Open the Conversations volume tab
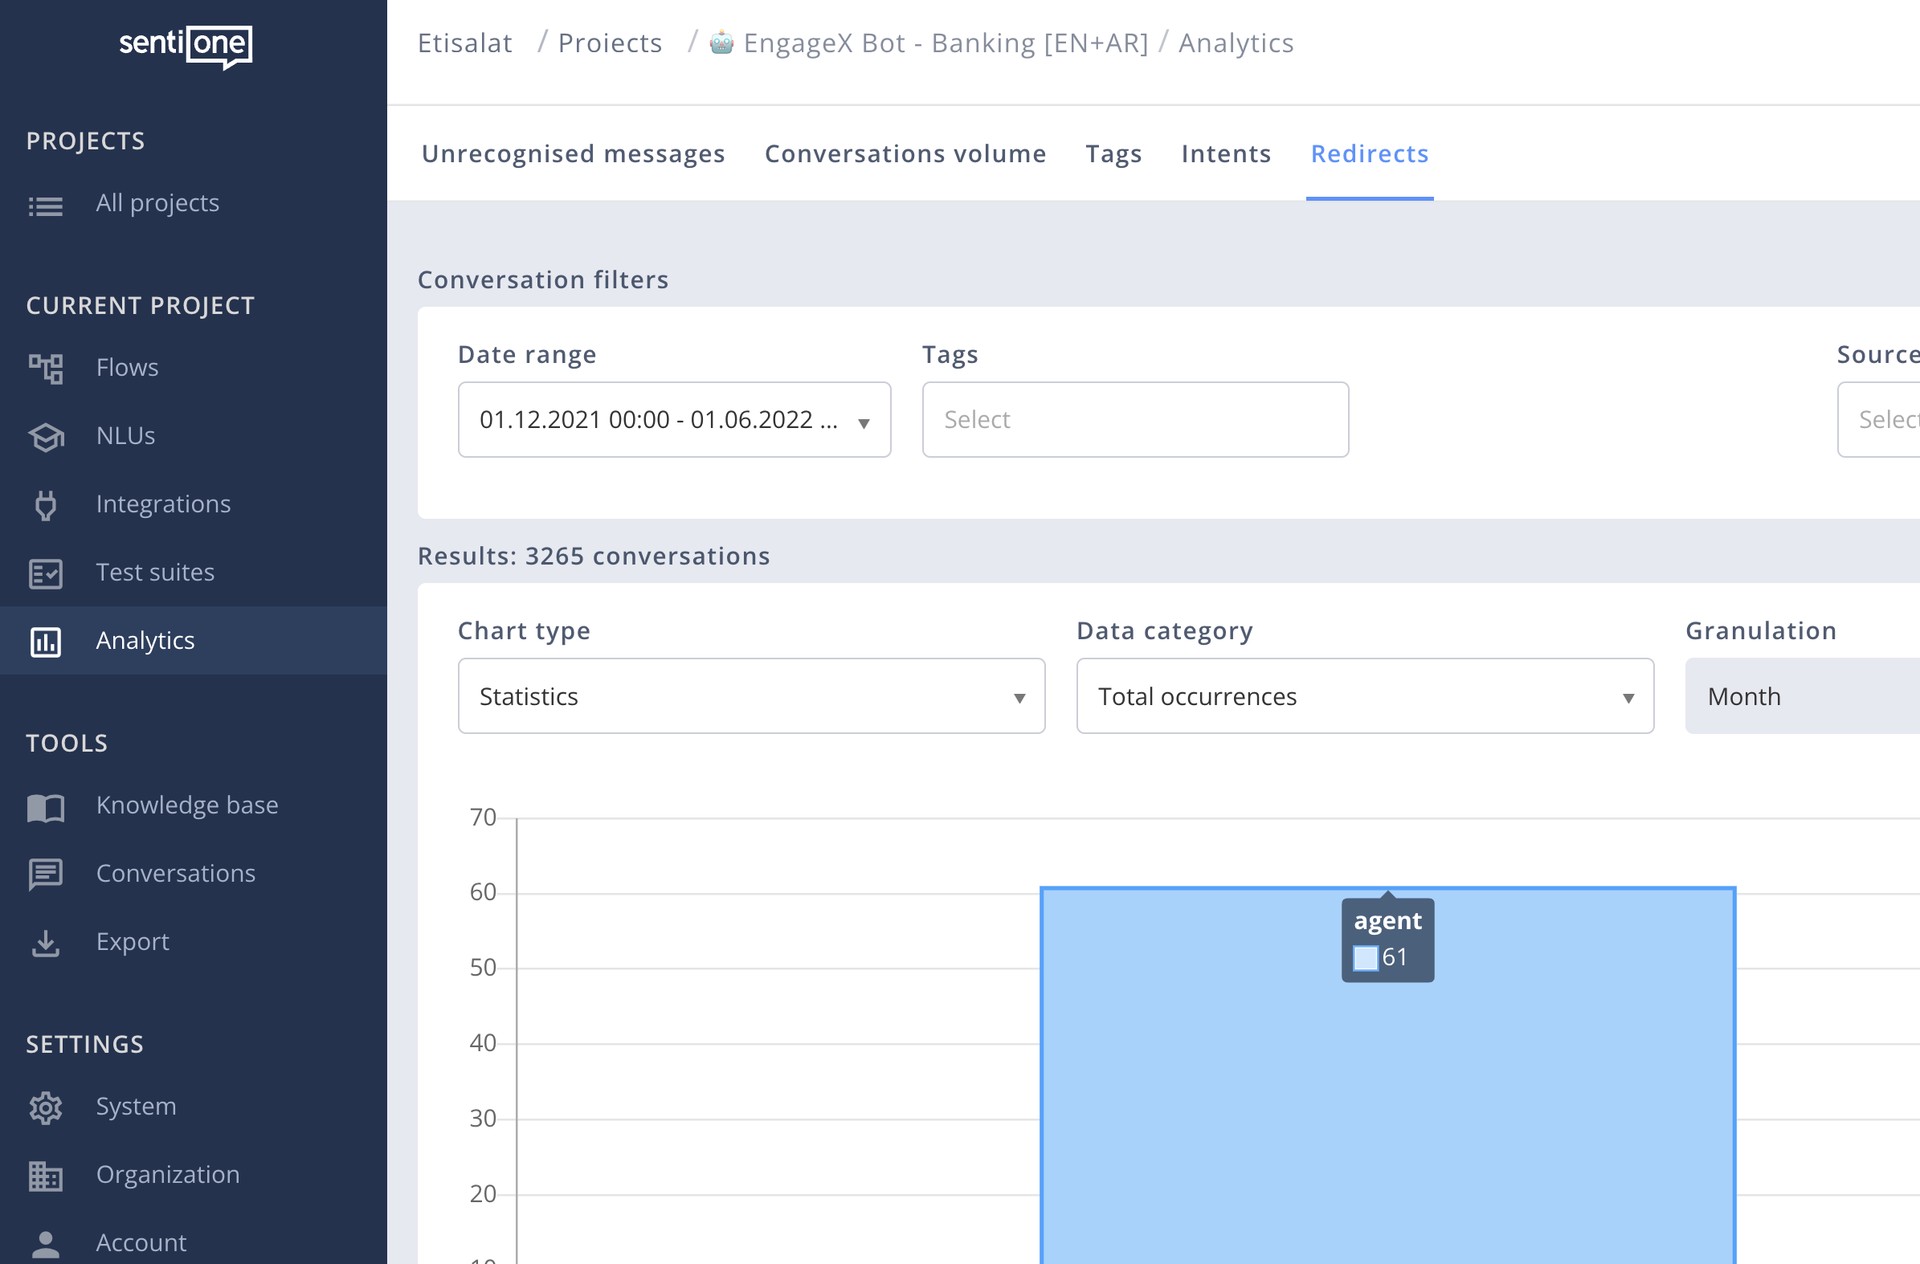Viewport: 1920px width, 1264px height. coord(905,154)
